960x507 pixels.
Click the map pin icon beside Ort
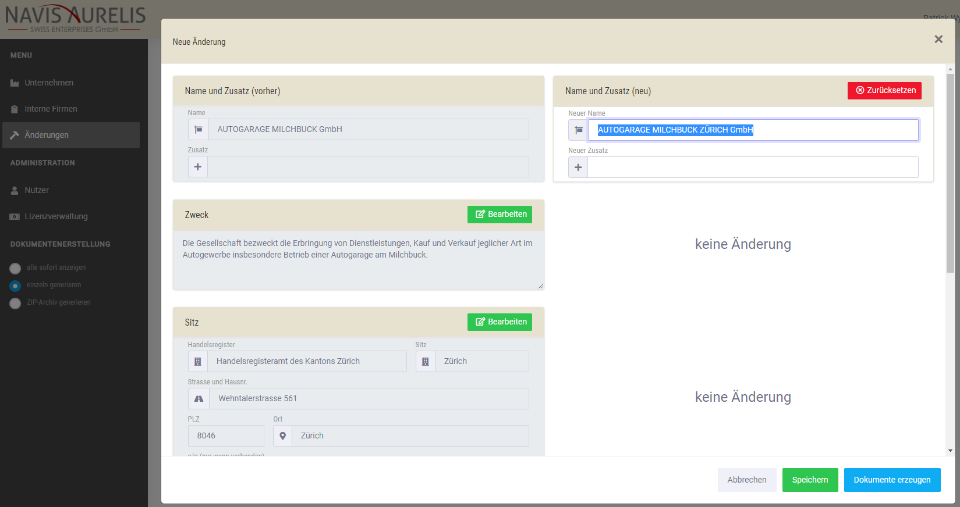[x=282, y=436]
